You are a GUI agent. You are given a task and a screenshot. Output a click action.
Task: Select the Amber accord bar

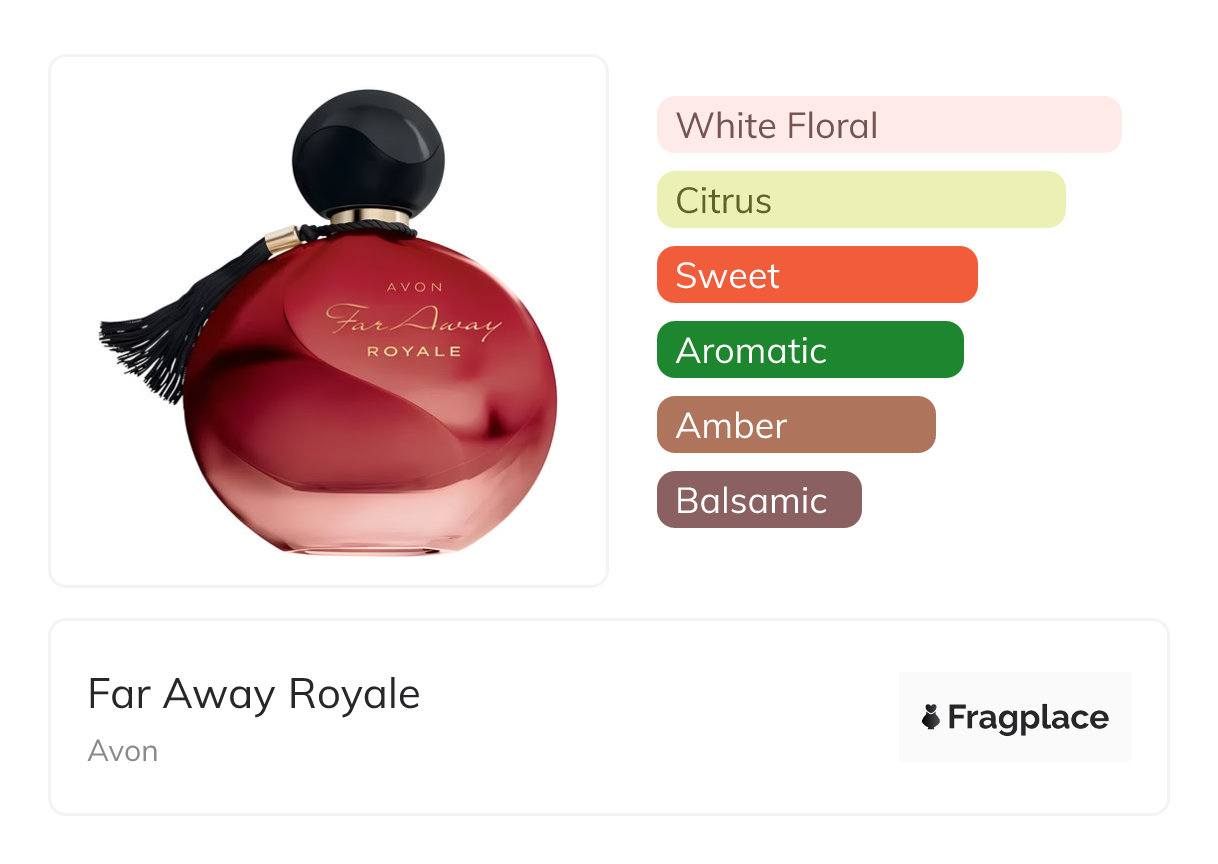pyautogui.click(x=796, y=425)
